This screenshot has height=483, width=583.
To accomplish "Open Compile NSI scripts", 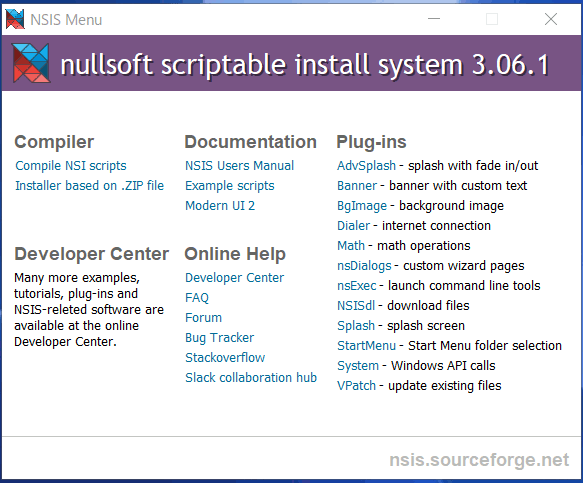I will 71,165.
